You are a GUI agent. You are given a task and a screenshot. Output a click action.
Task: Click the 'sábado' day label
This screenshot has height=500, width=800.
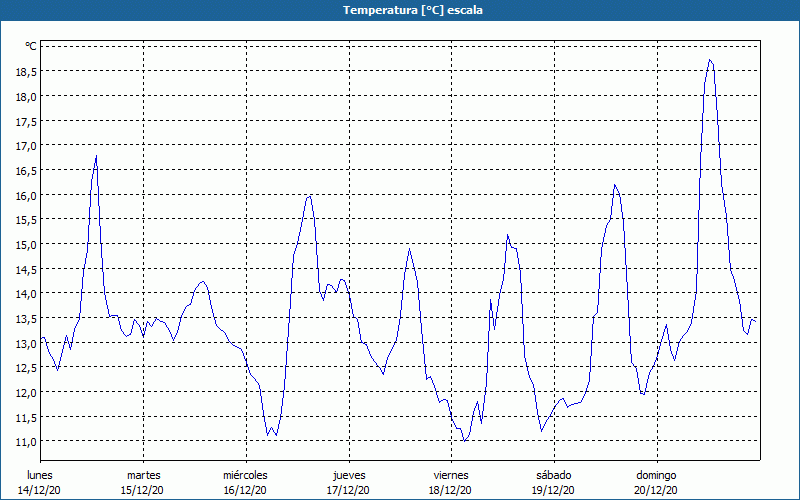[x=554, y=475]
